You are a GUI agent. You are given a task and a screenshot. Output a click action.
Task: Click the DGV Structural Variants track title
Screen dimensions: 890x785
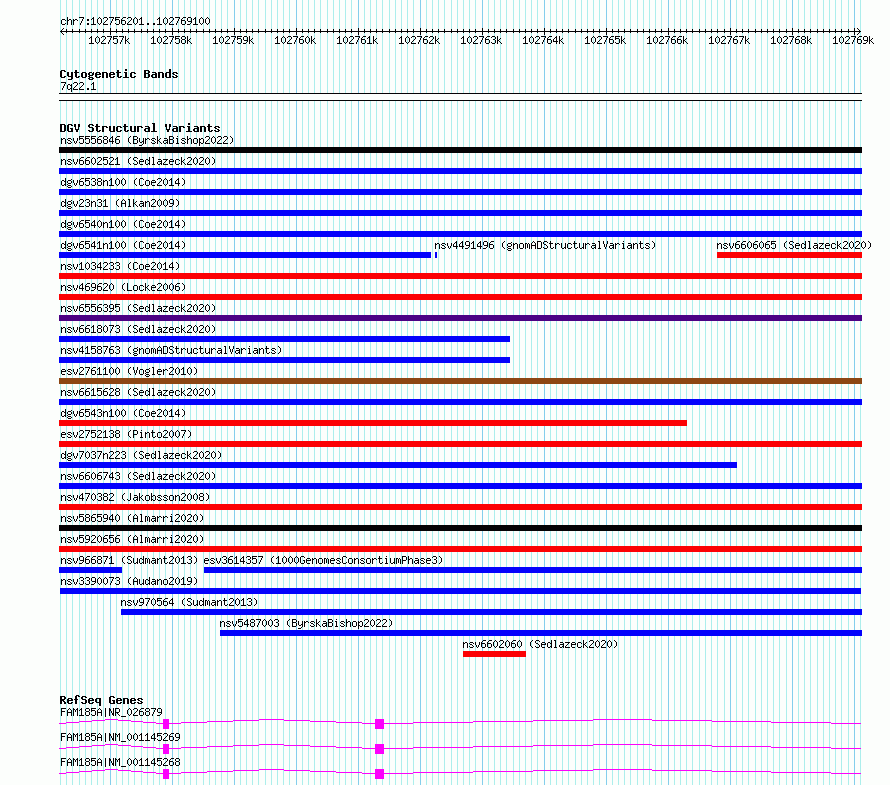click(140, 128)
